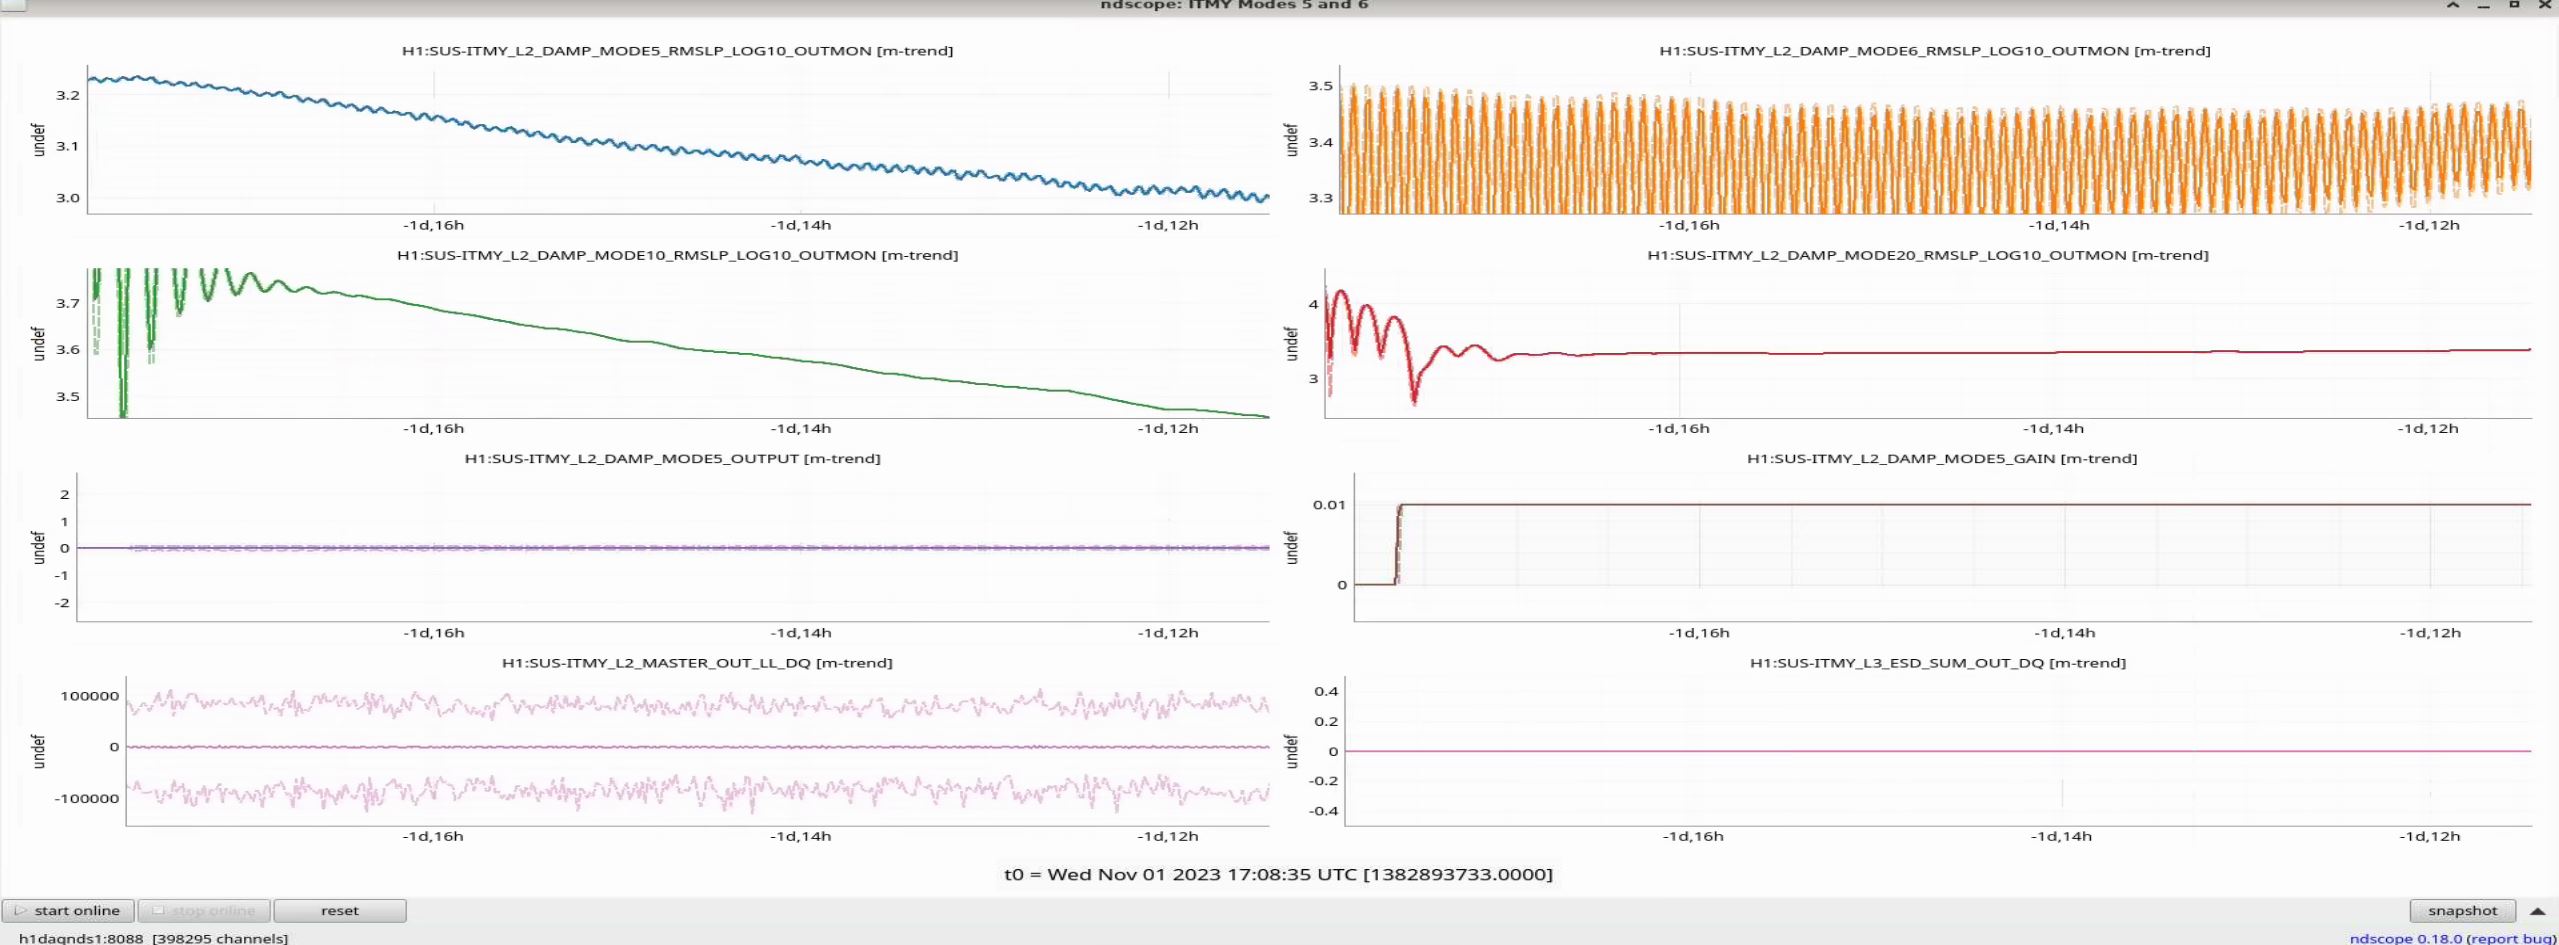Select the MODE10_RMSLP_LOG10_OUTMON plot title
This screenshot has height=945, width=2559.
tap(677, 255)
